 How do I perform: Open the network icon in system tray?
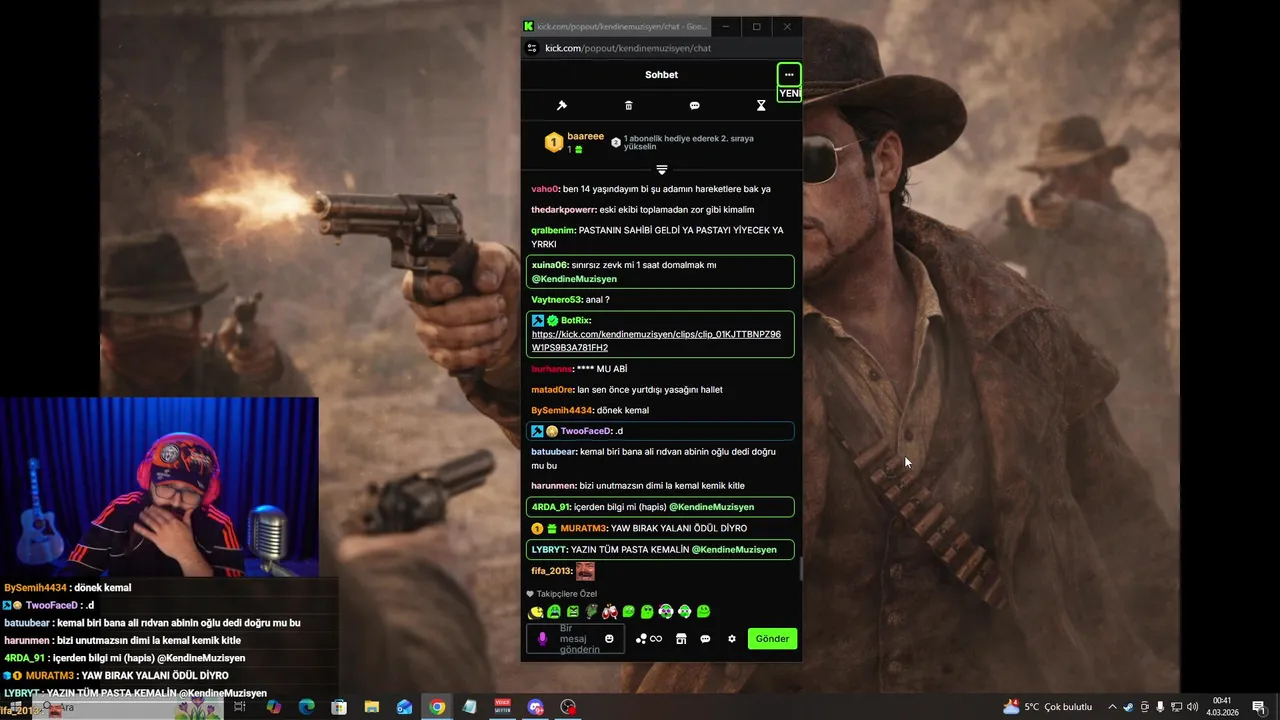pos(1176,707)
